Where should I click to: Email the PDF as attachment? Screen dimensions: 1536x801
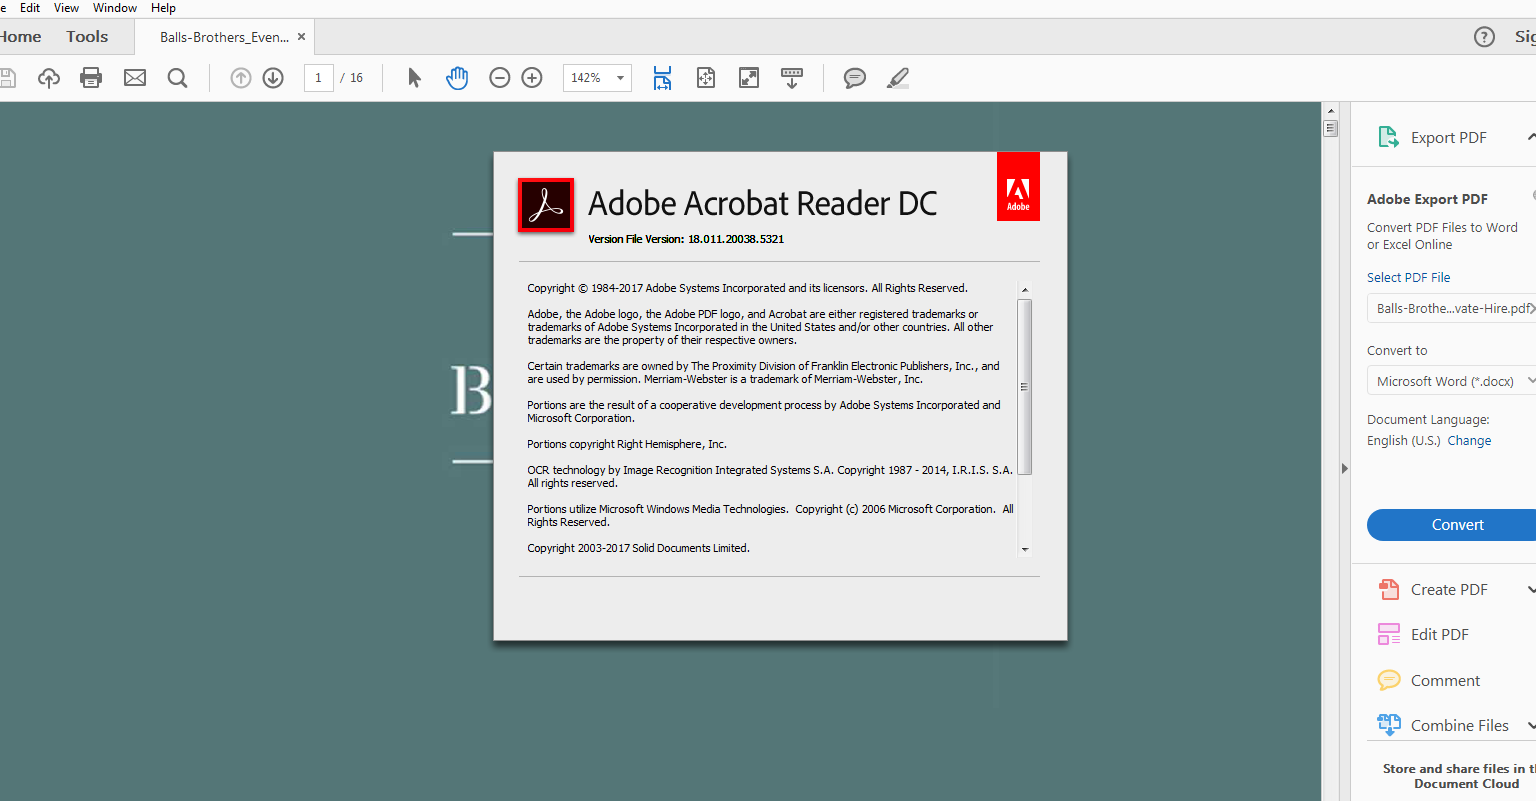134,77
